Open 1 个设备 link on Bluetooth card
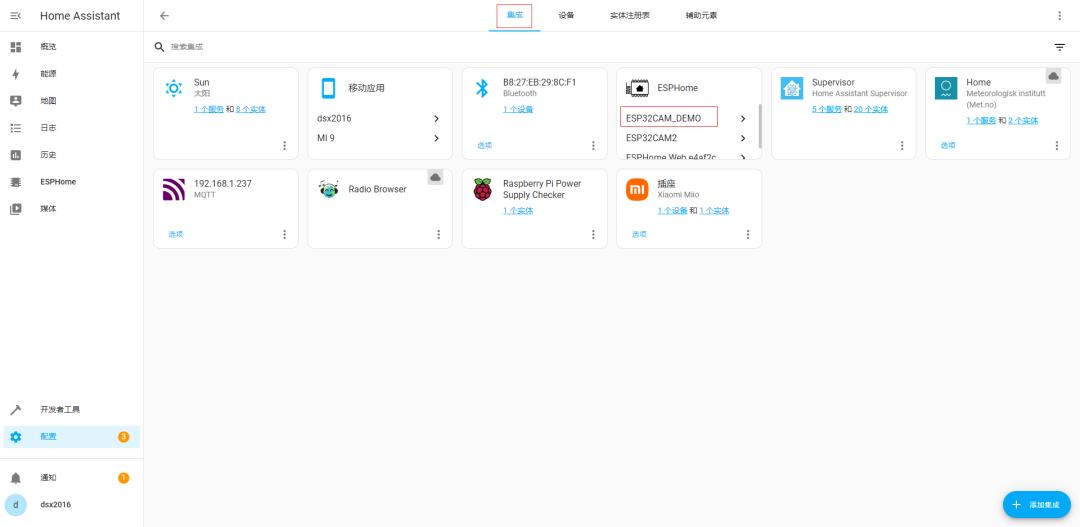1080x527 pixels. 518,110
